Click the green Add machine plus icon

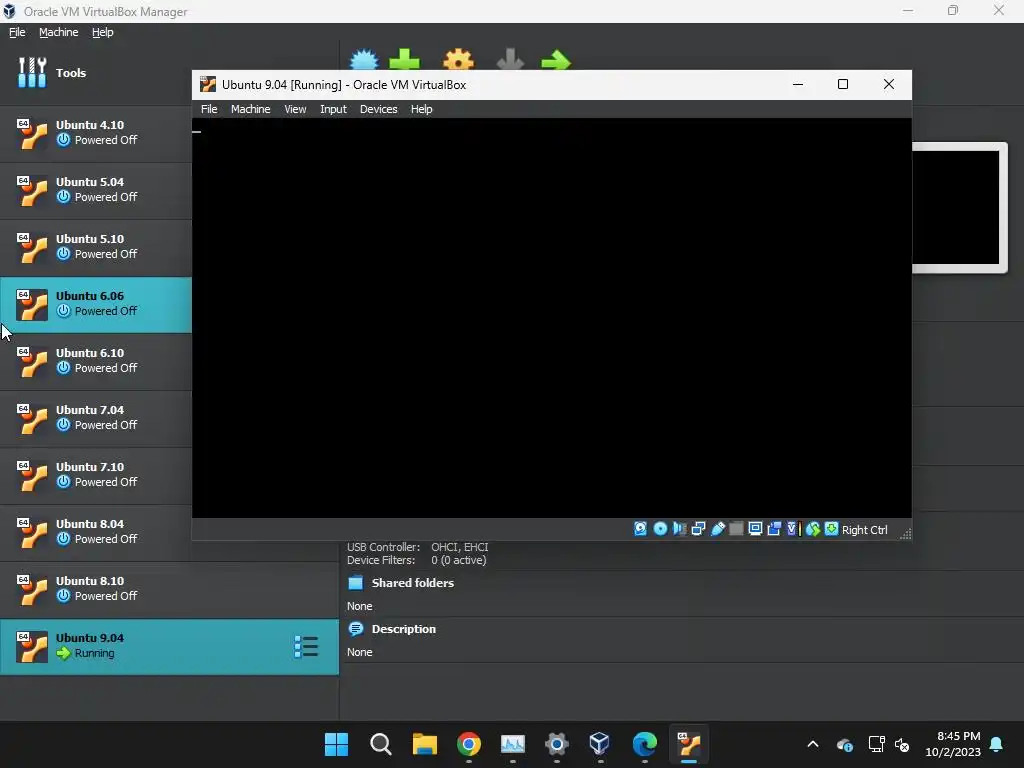click(404, 59)
